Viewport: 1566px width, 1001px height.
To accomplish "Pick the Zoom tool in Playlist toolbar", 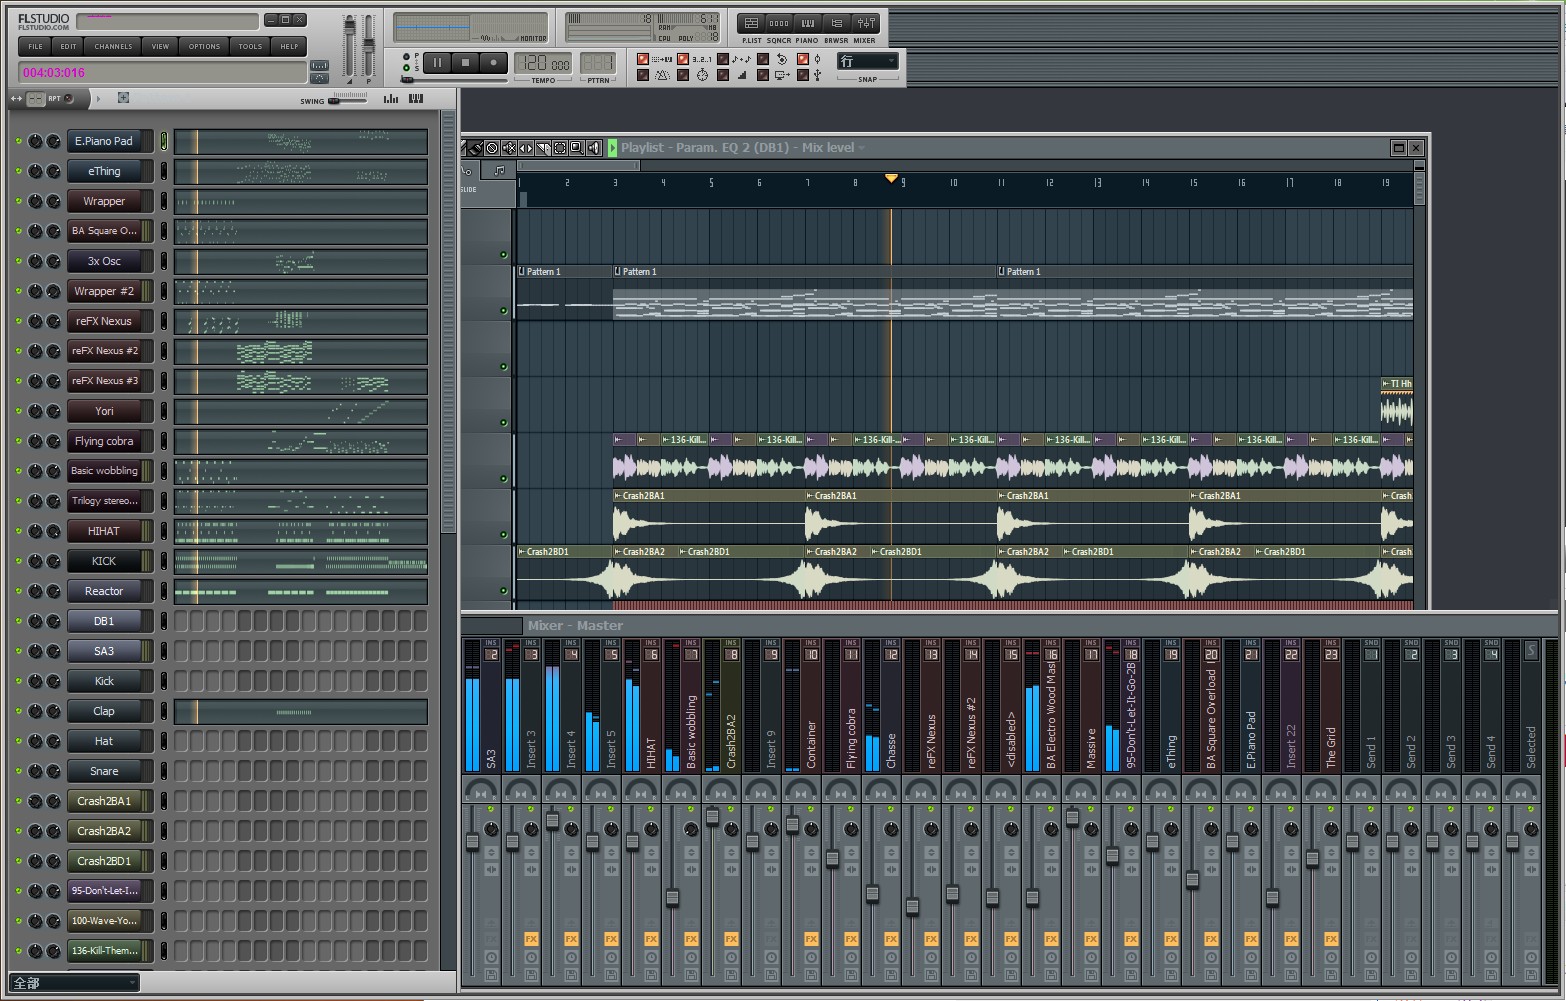I will click(x=577, y=148).
